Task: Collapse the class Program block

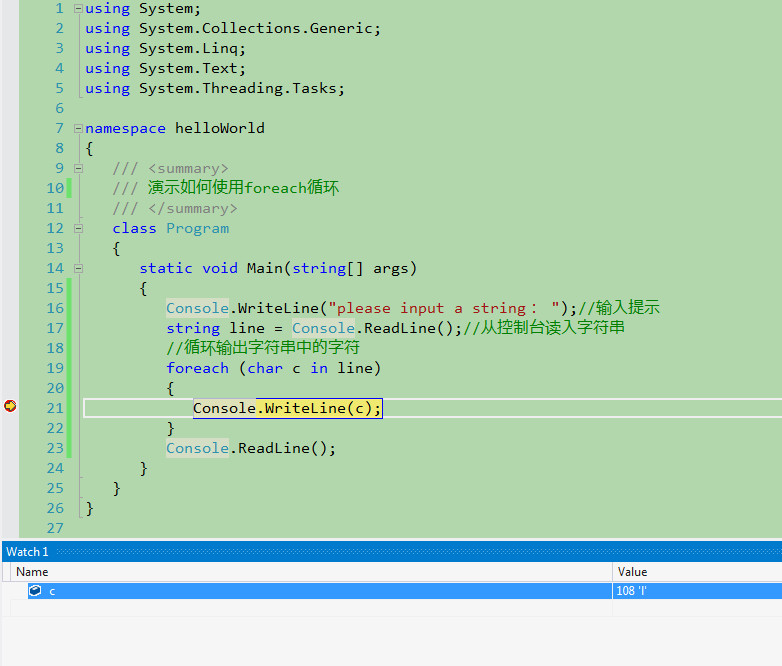Action: click(x=78, y=228)
